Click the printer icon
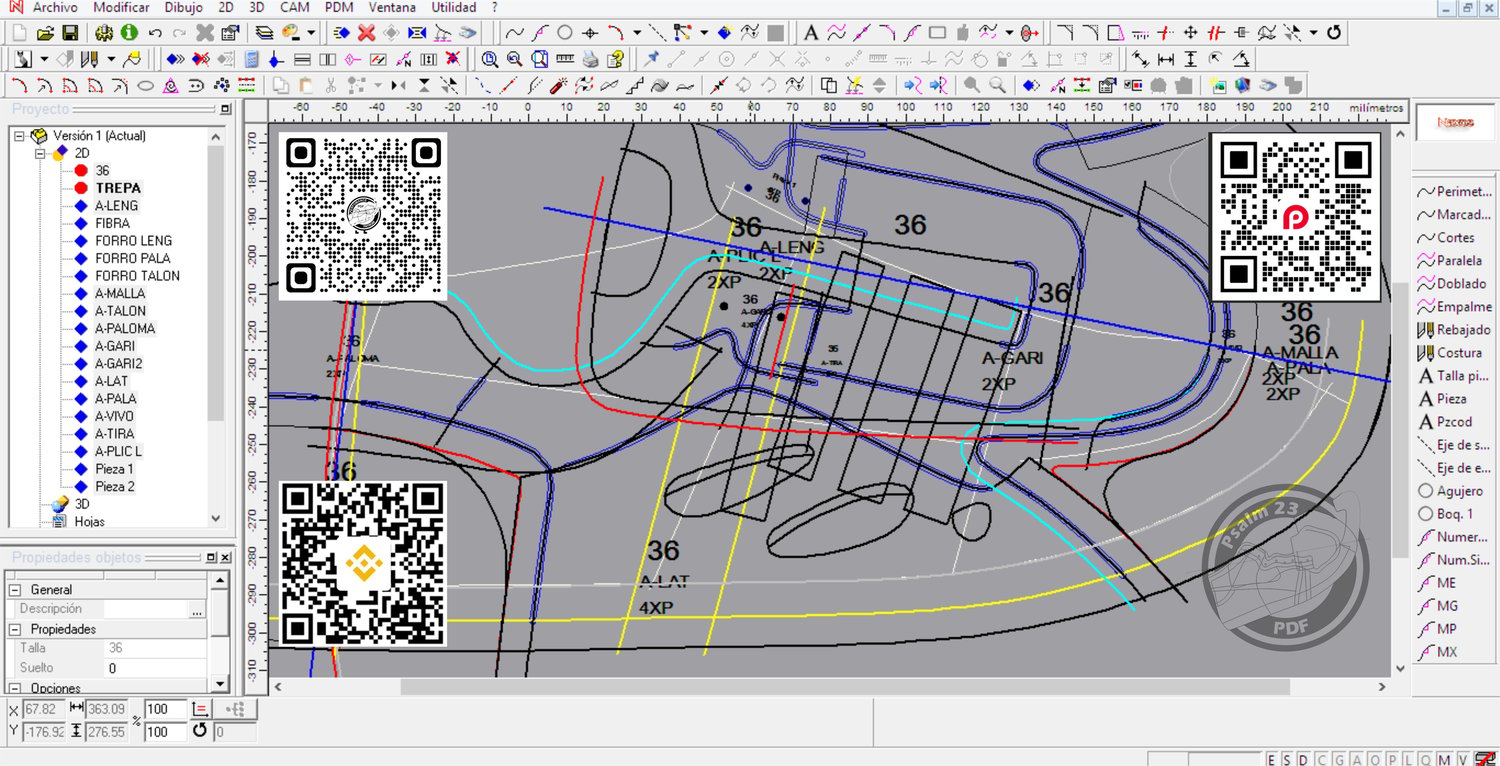This screenshot has height=766, width=1500. point(590,59)
